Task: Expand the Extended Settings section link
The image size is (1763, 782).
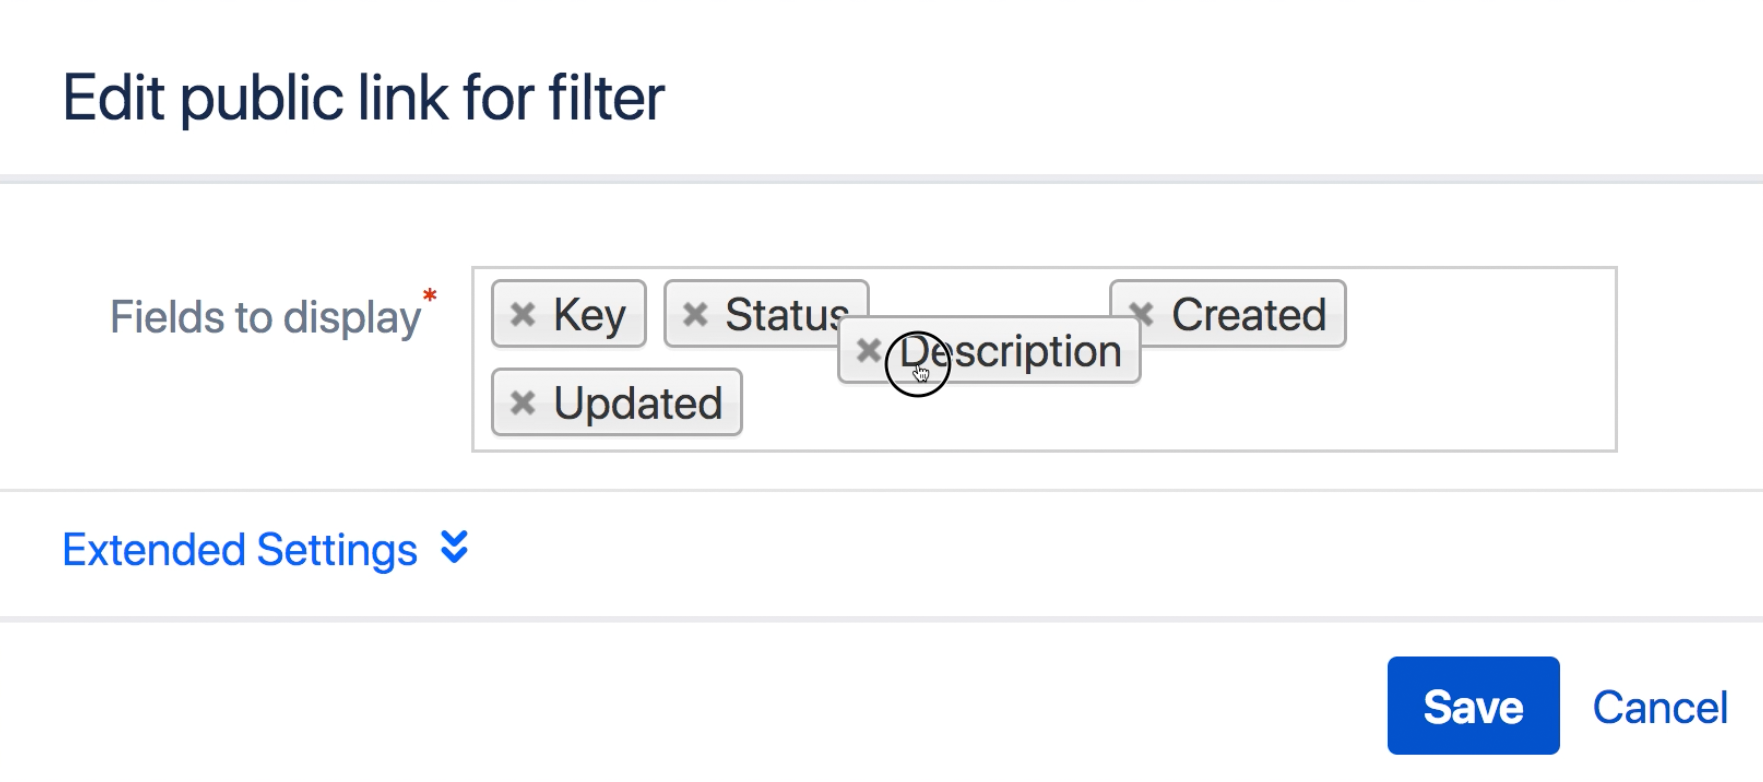Action: tap(240, 550)
